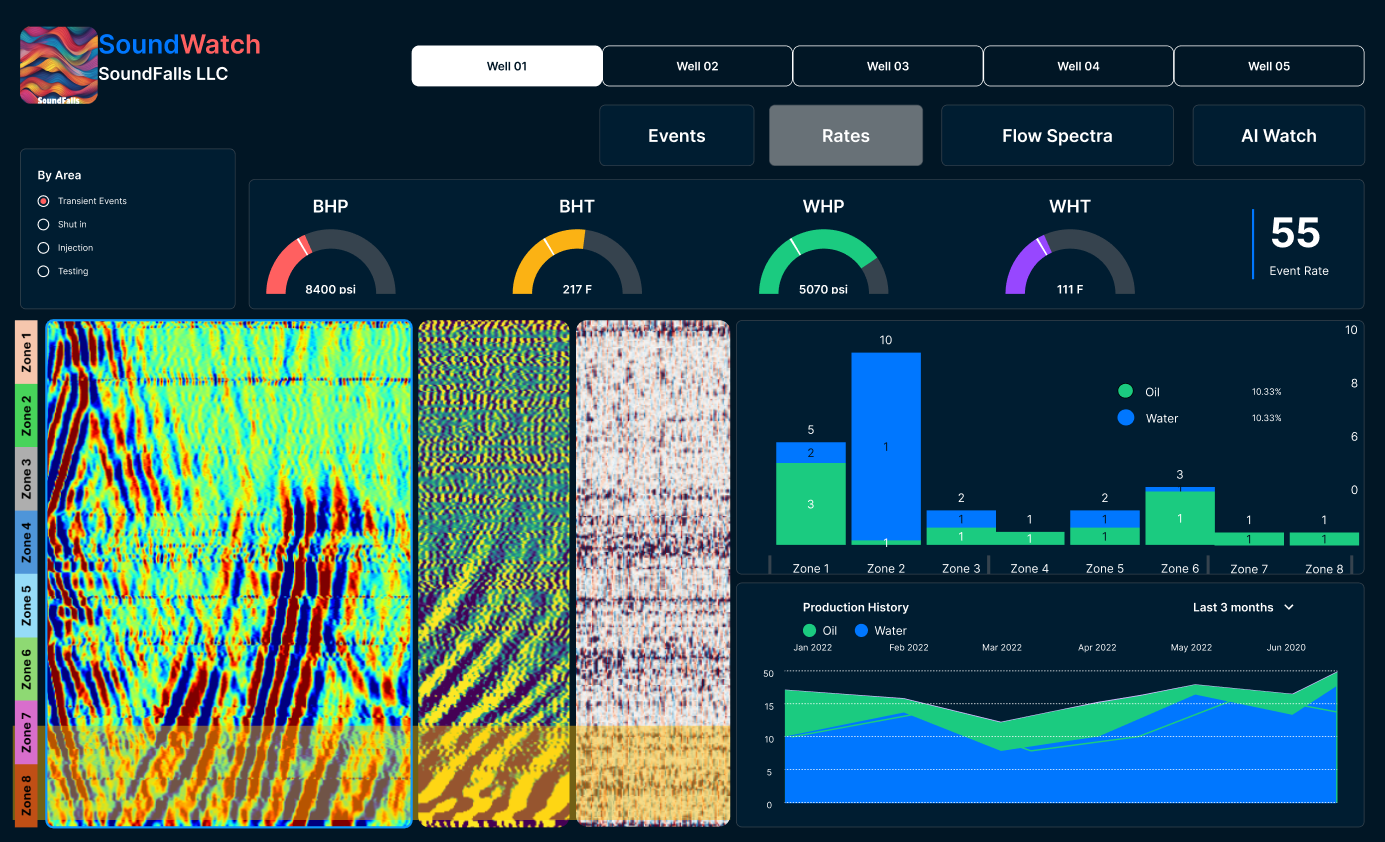Open the AI Watch view

(1279, 136)
